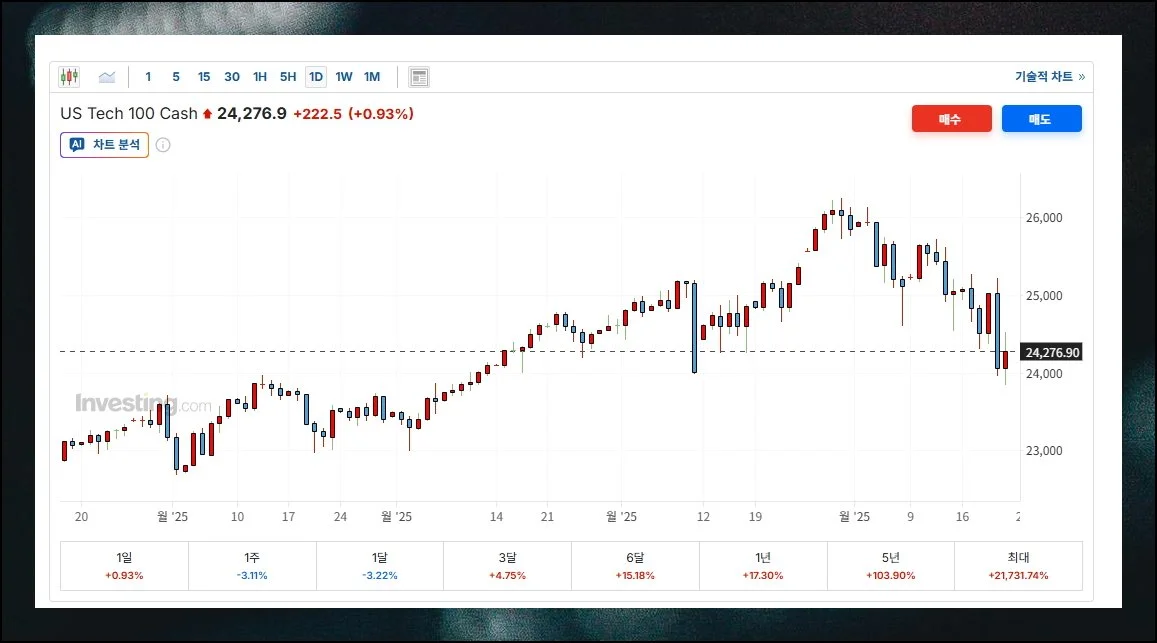Screen dimensions: 1157x643
Task: Select the 1M monthly interval
Action: (x=372, y=77)
